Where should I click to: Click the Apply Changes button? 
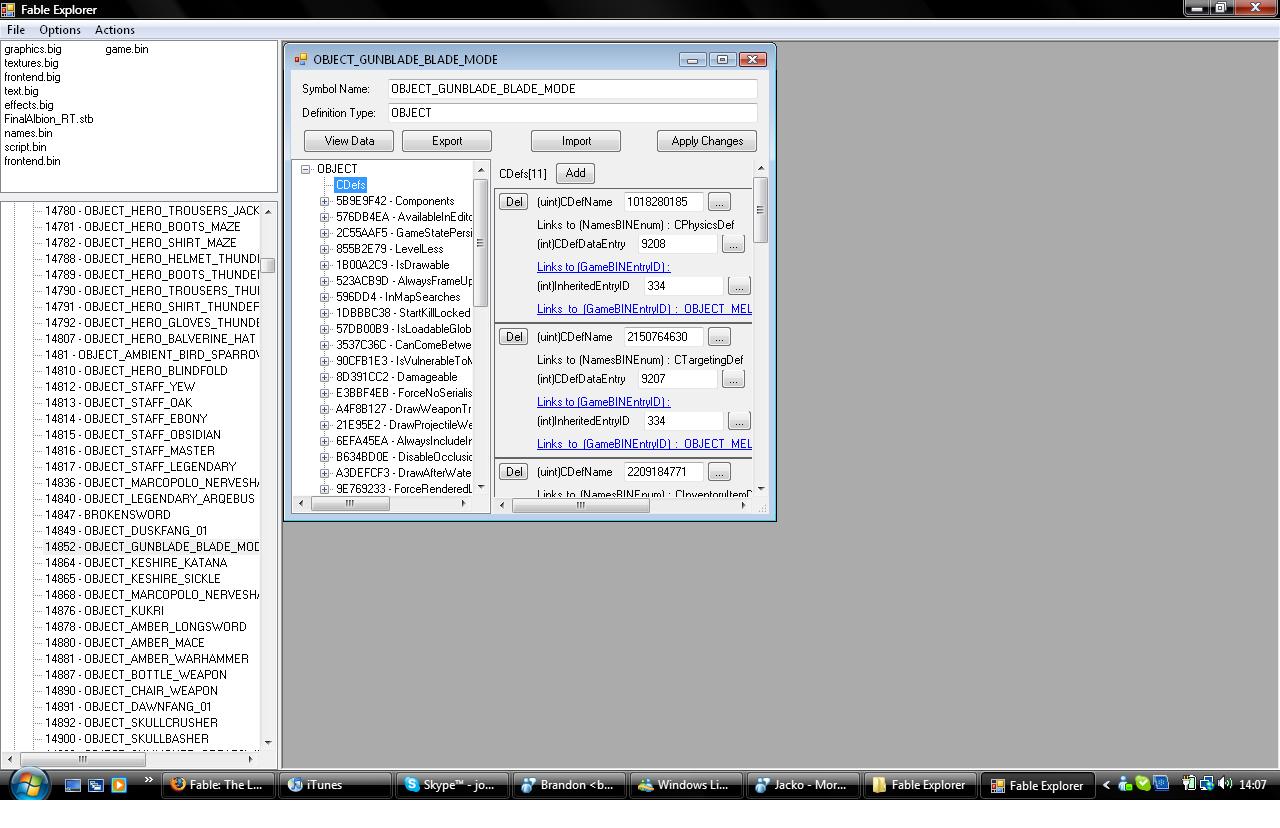coord(706,141)
